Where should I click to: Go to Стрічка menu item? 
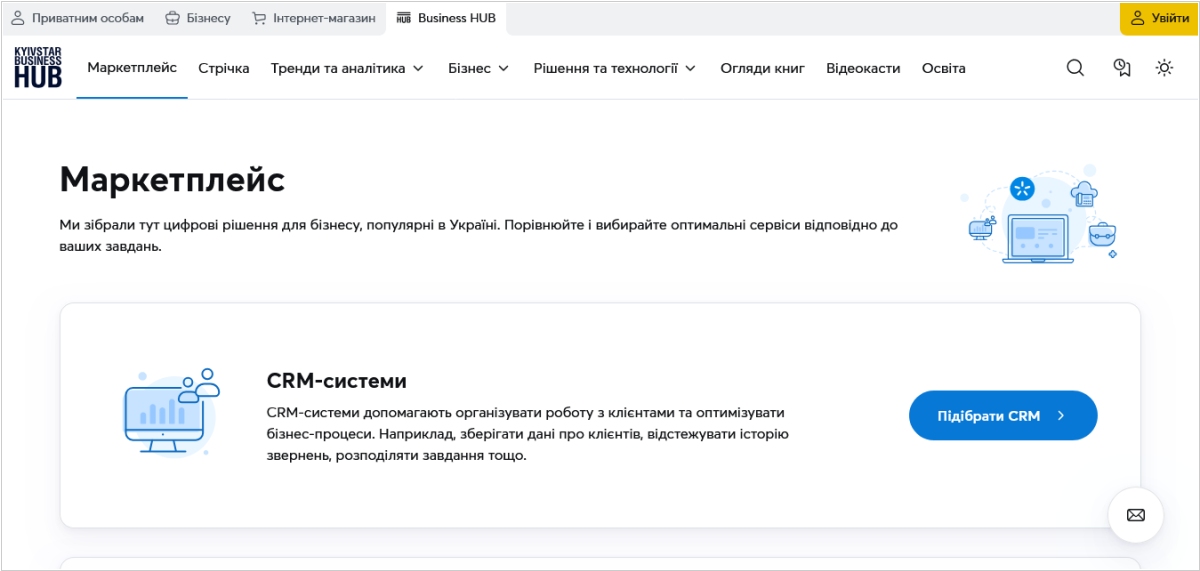[x=224, y=68]
